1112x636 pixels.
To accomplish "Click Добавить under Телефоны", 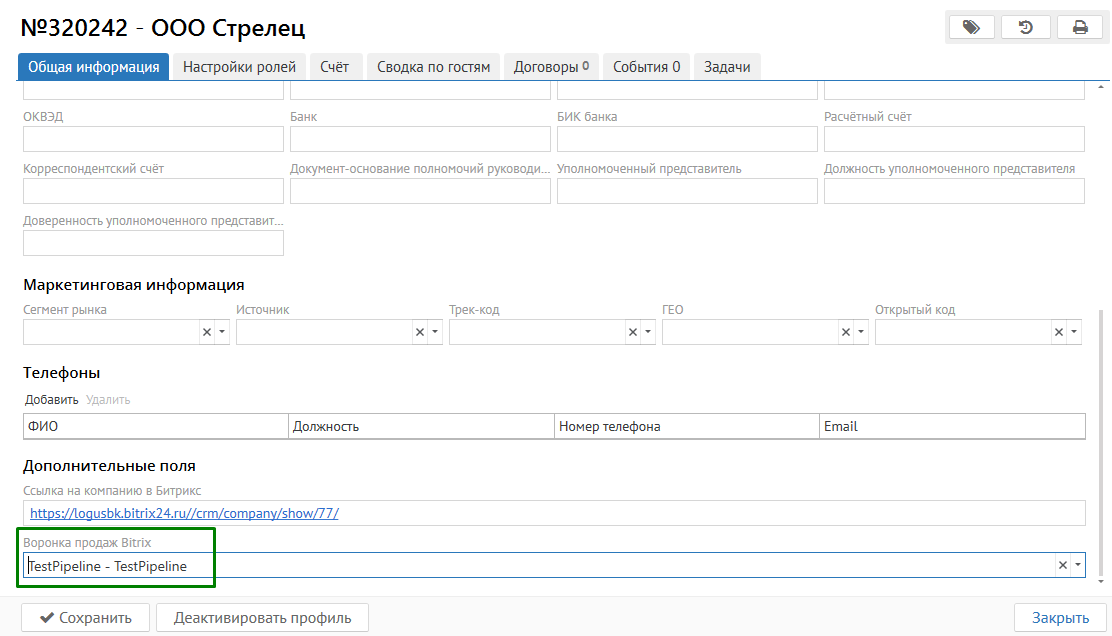I will 51,400.
